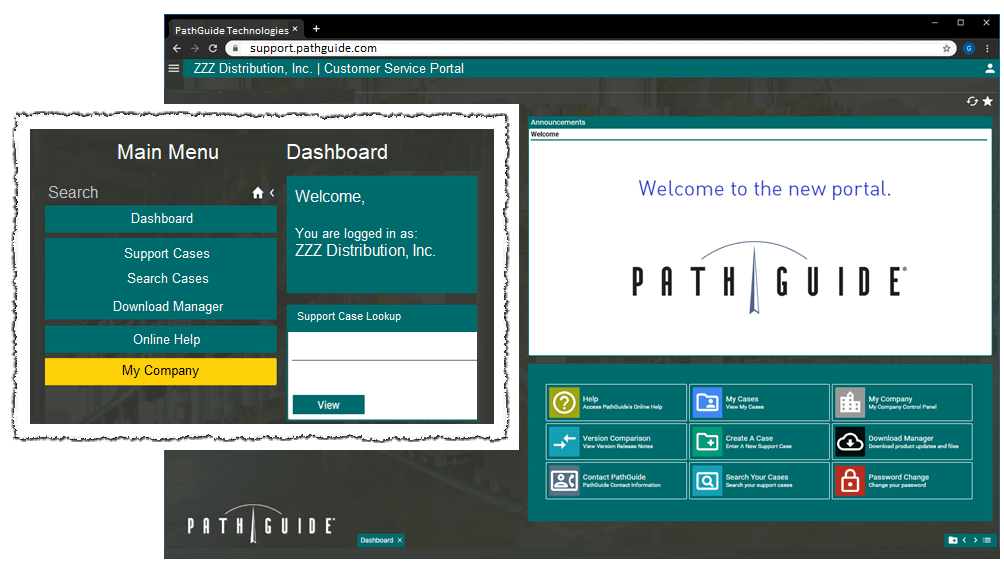Select the highlighted My Company menu item

[161, 371]
